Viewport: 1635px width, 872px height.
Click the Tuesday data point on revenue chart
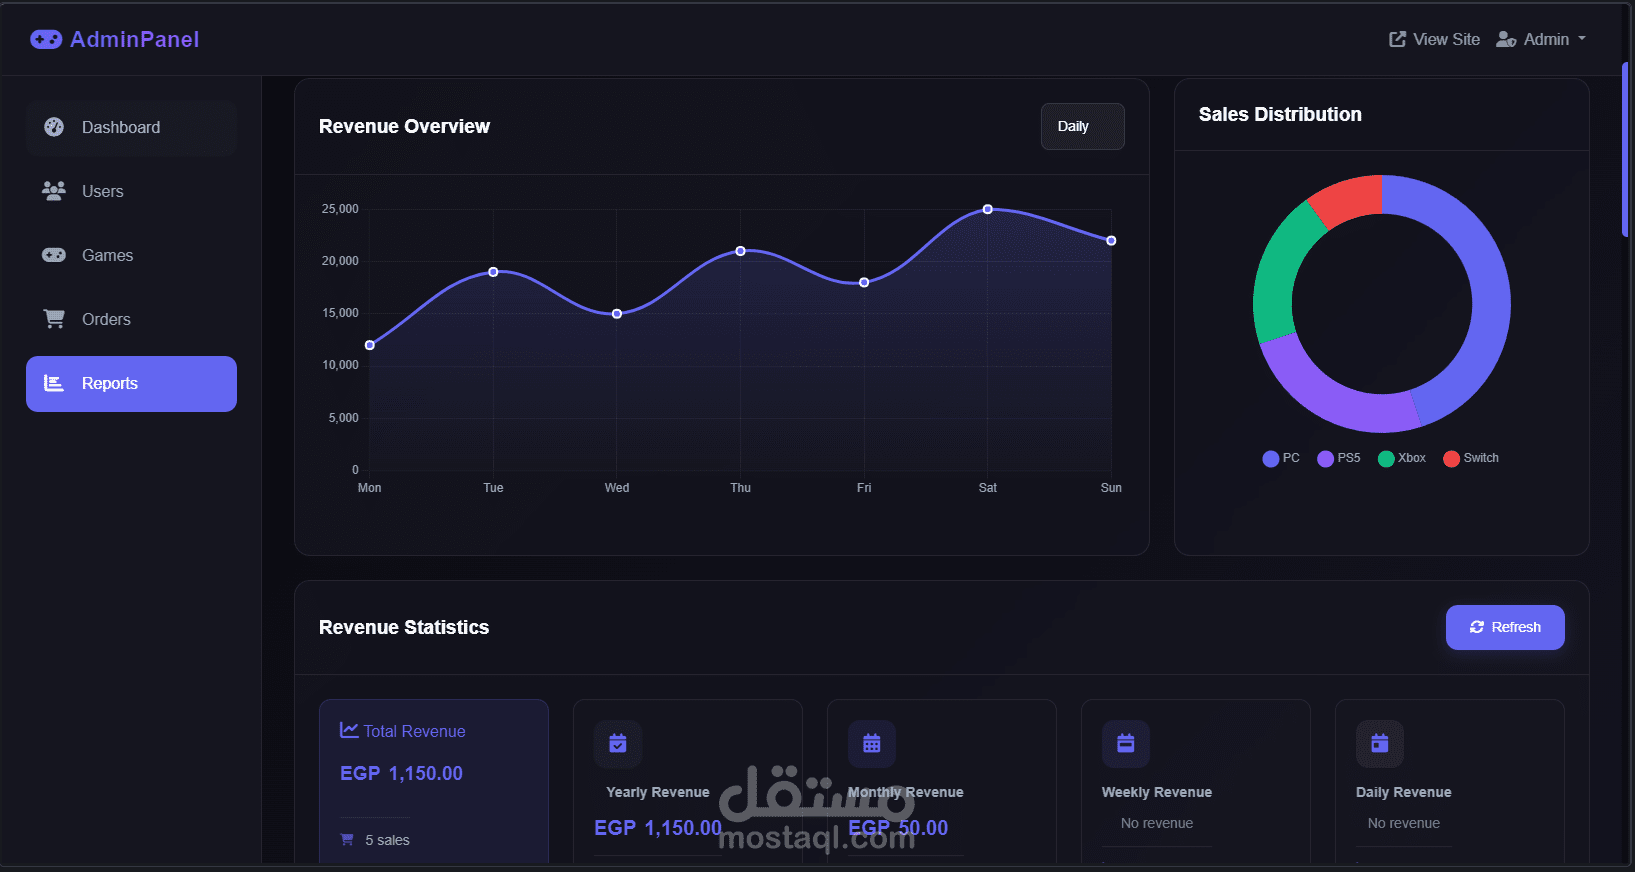point(493,272)
